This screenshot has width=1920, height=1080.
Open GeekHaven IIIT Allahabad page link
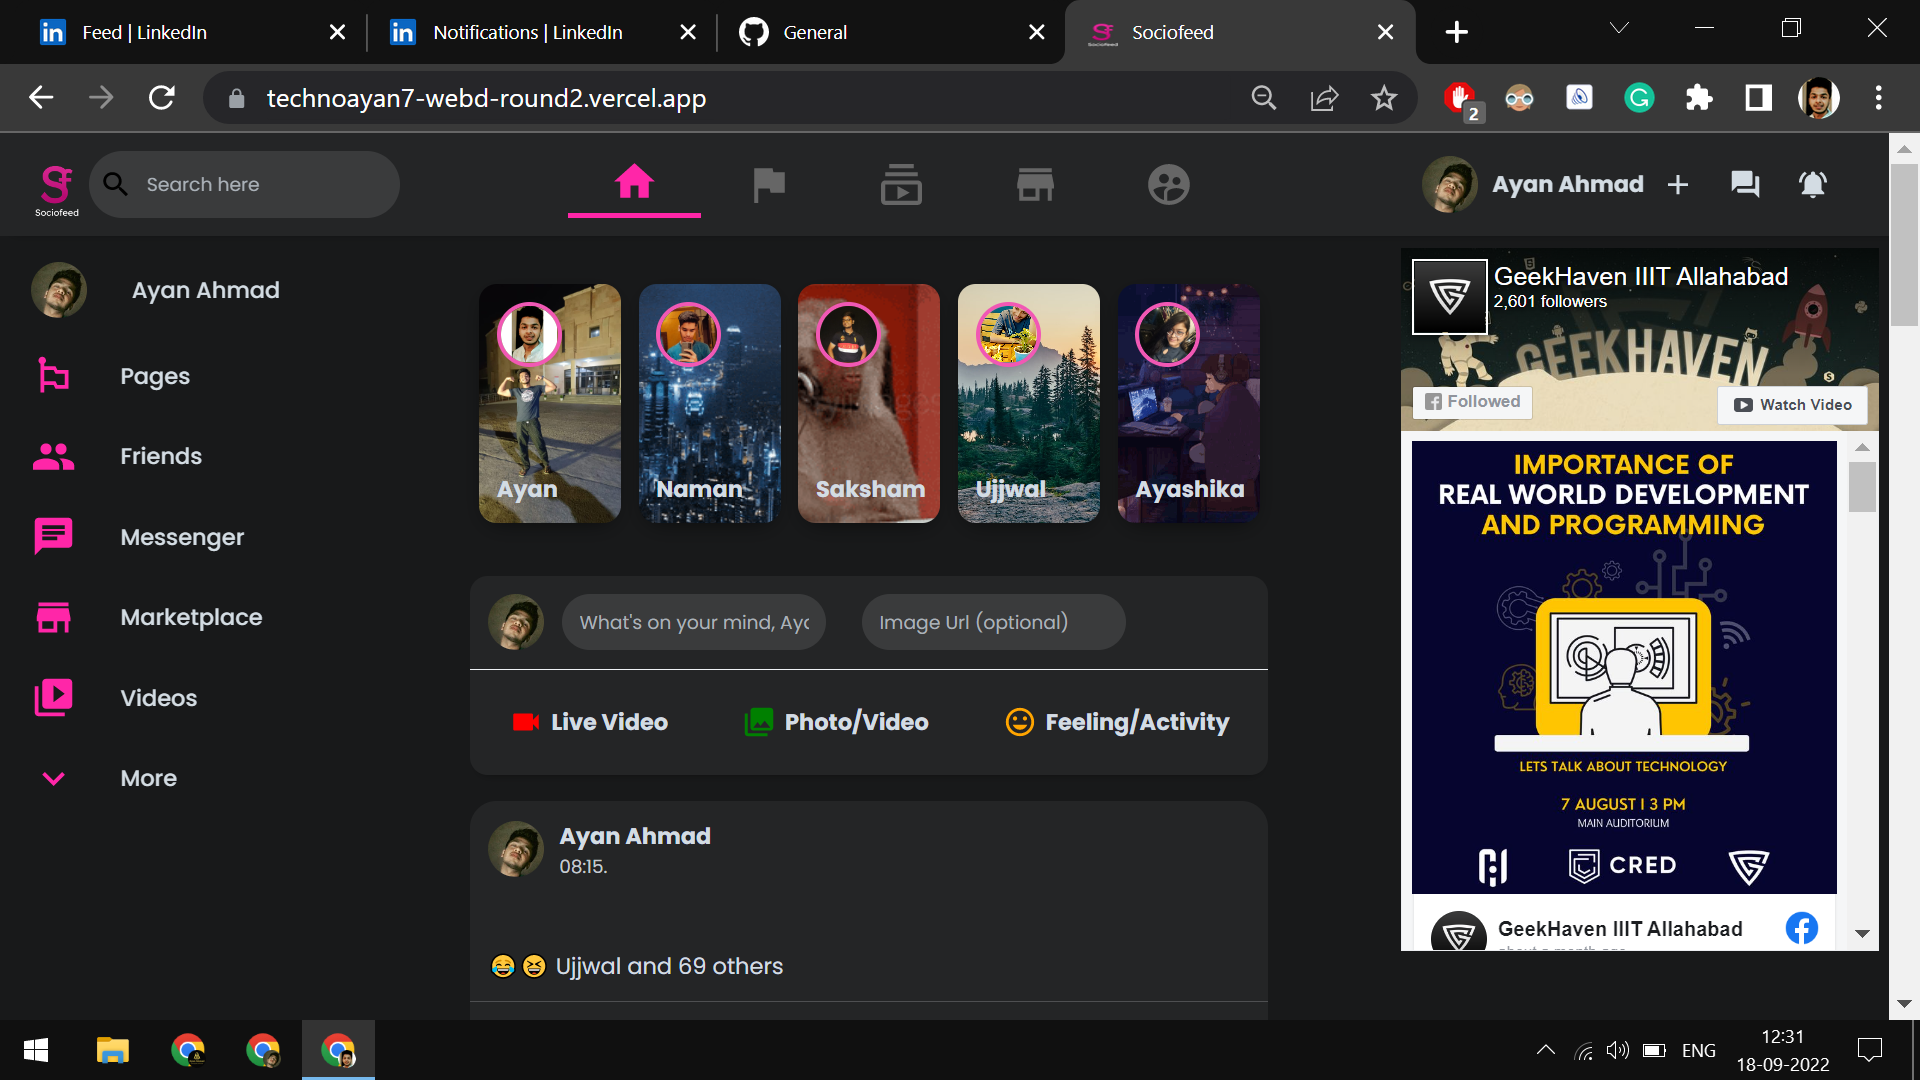pos(1640,276)
